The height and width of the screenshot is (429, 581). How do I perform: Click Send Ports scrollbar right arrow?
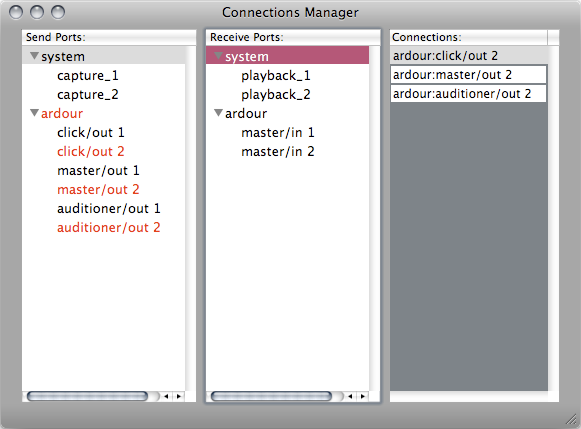[x=179, y=396]
